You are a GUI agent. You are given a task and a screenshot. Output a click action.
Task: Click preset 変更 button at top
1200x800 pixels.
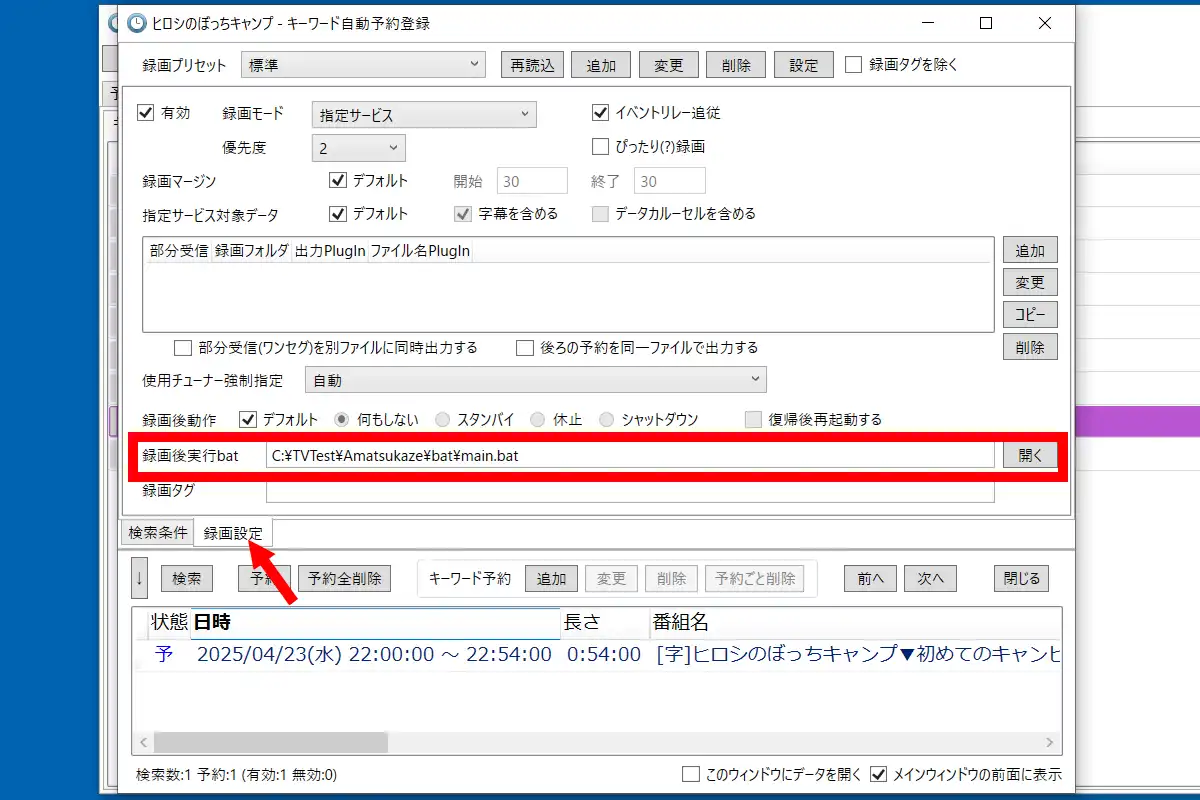669,65
